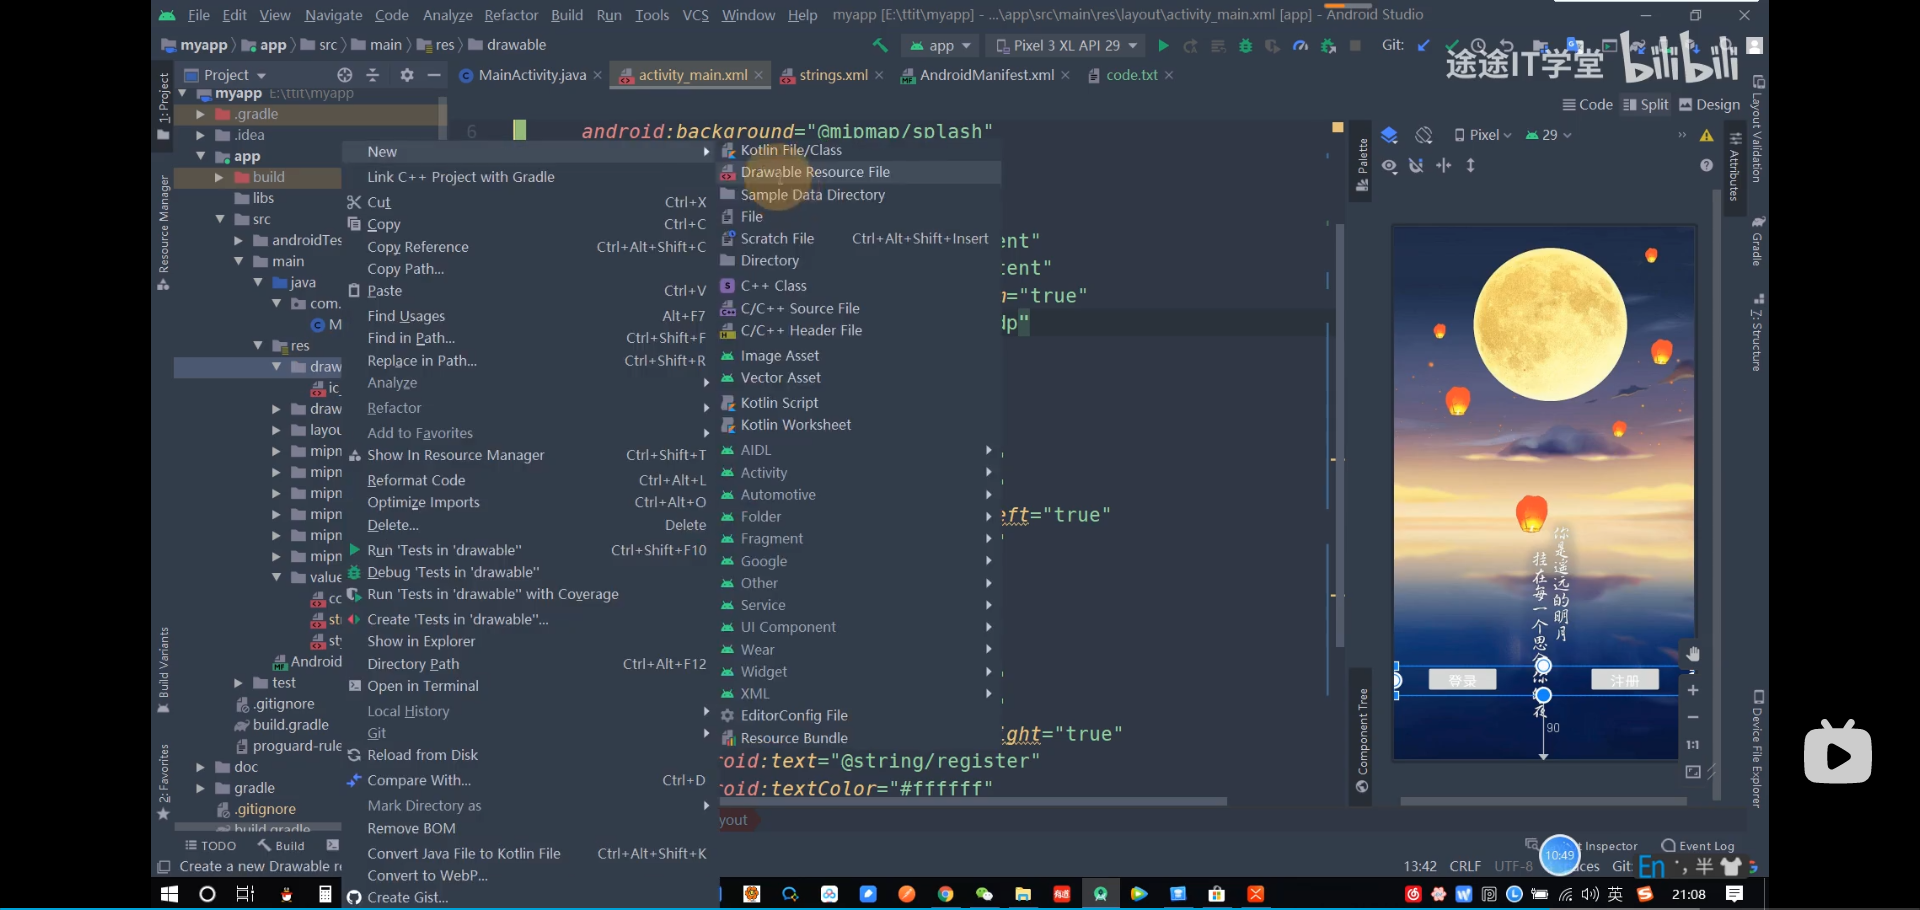Select design surface layers icon
This screenshot has width=1920, height=910.
[1389, 135]
